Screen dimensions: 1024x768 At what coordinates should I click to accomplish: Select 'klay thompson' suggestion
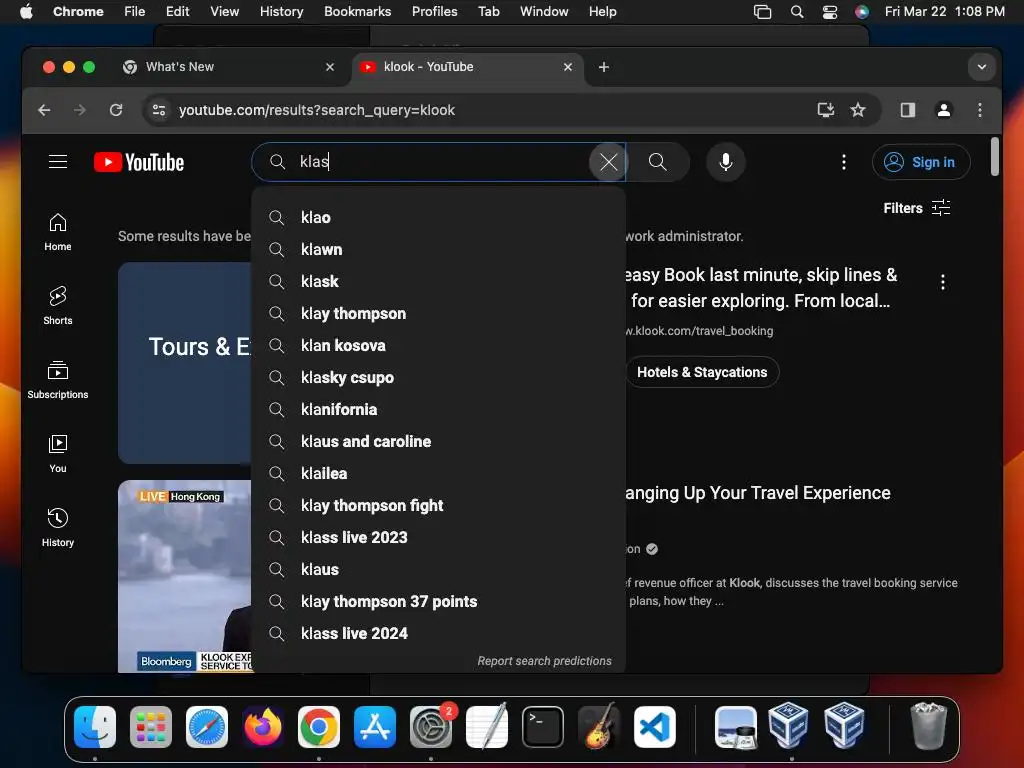coord(438,313)
